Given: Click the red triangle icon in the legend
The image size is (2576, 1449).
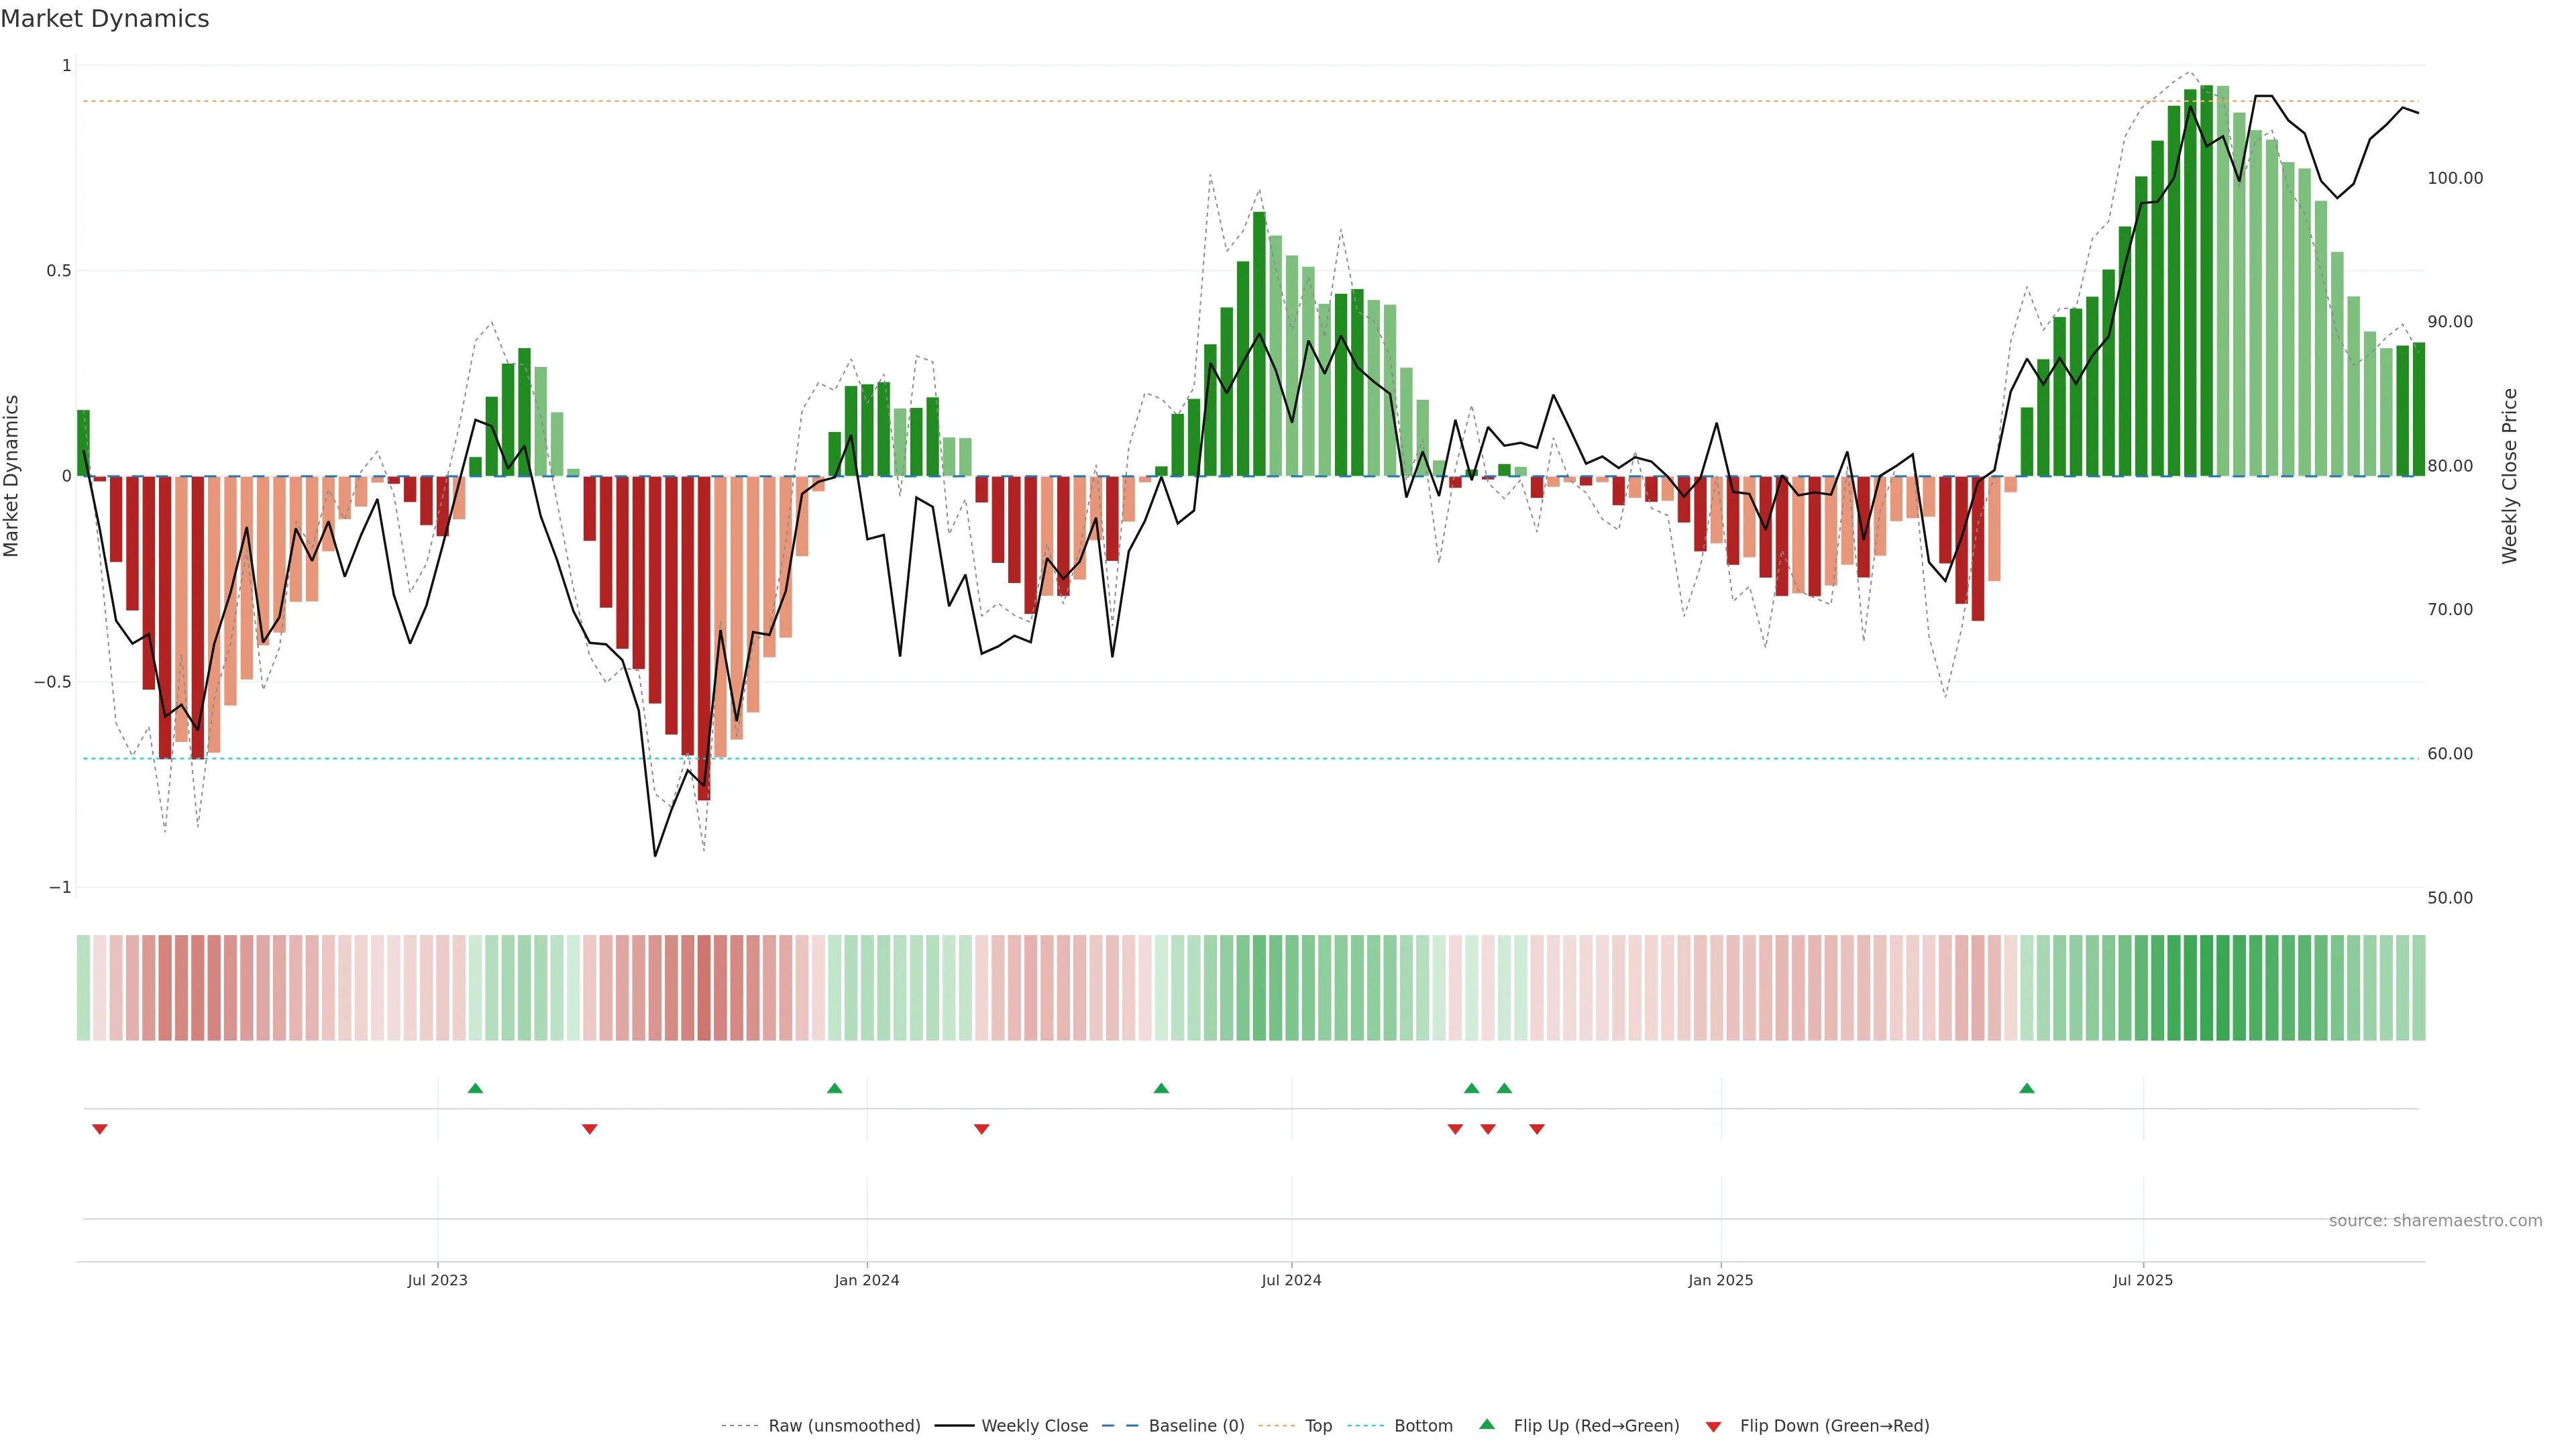Looking at the screenshot, I should coord(1713,1427).
